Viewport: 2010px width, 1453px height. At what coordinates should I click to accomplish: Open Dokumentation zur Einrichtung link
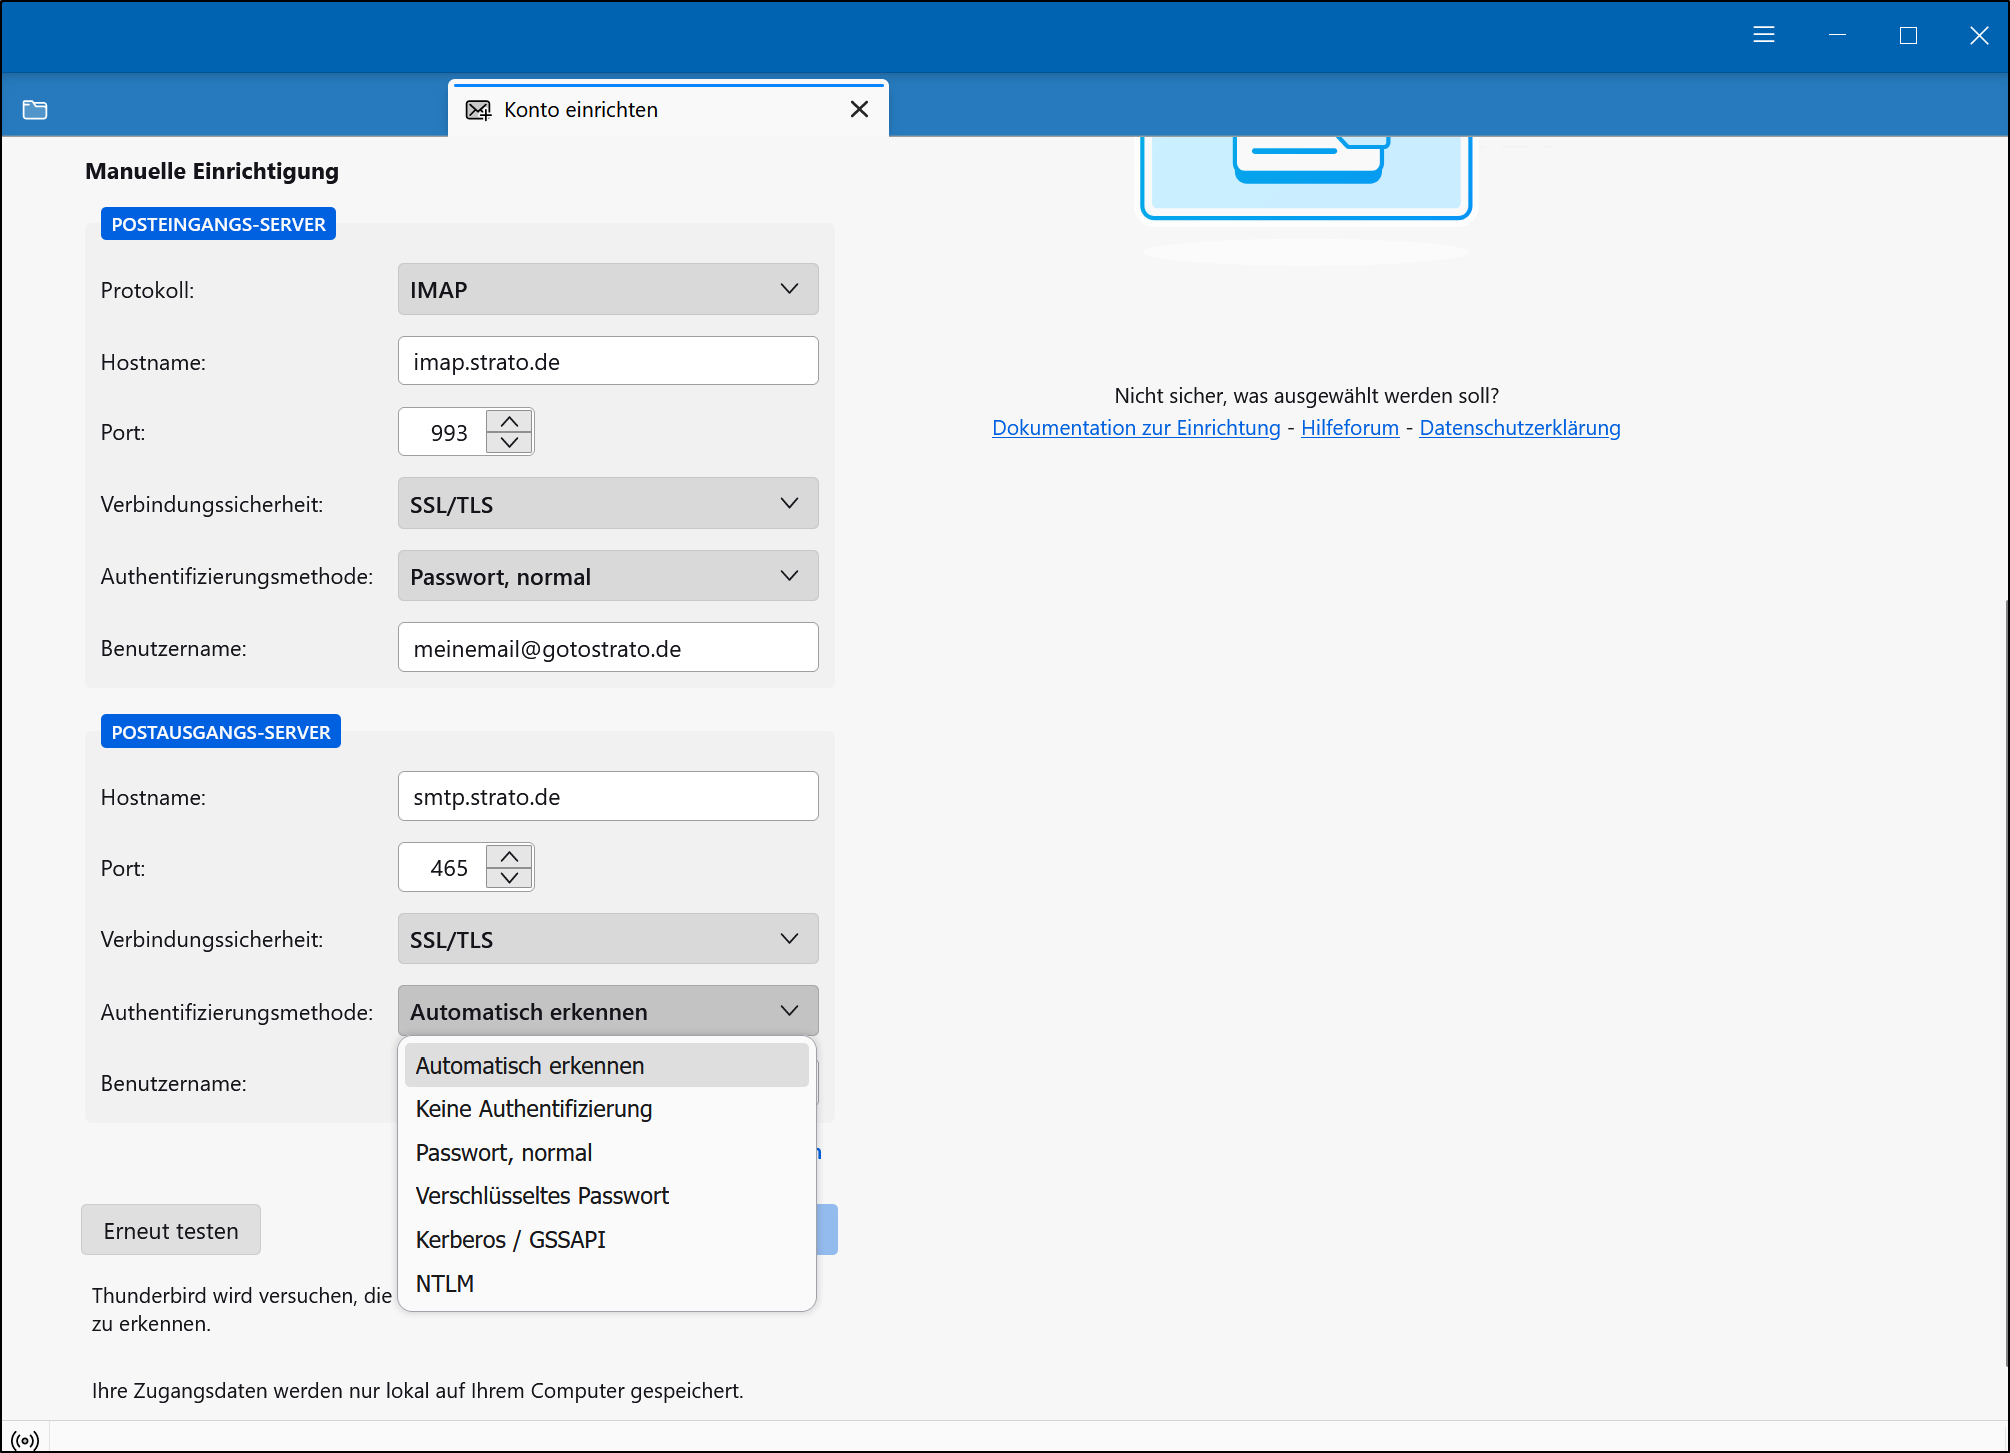[1136, 428]
